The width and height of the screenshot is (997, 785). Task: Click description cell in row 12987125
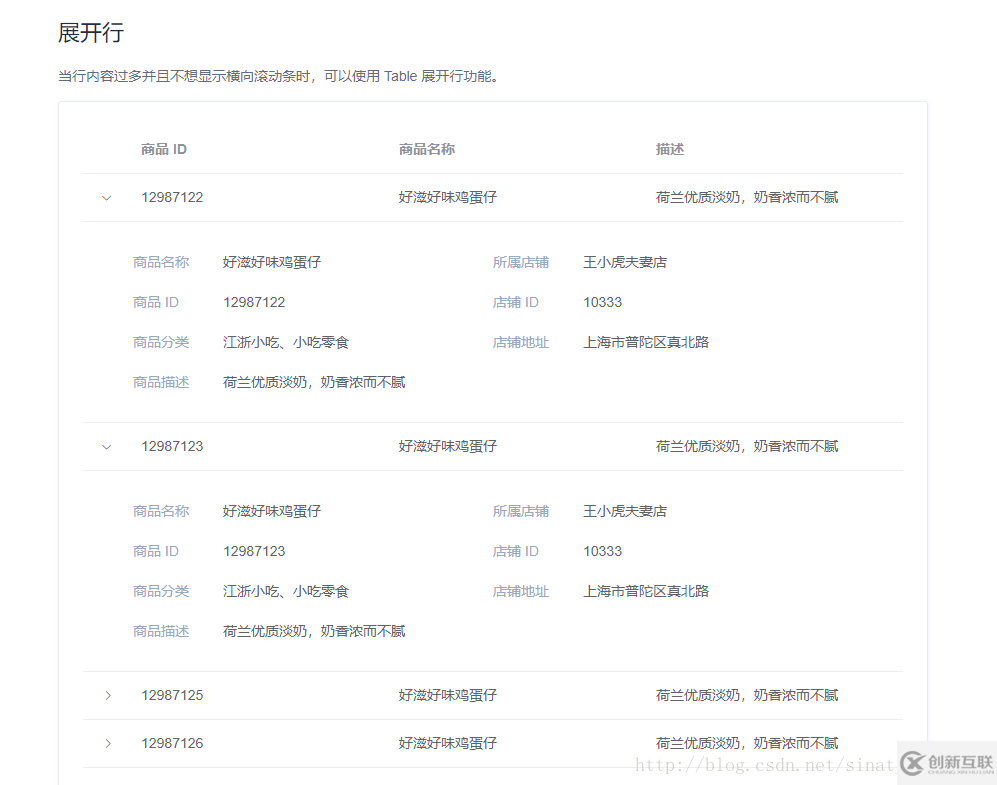click(x=747, y=695)
